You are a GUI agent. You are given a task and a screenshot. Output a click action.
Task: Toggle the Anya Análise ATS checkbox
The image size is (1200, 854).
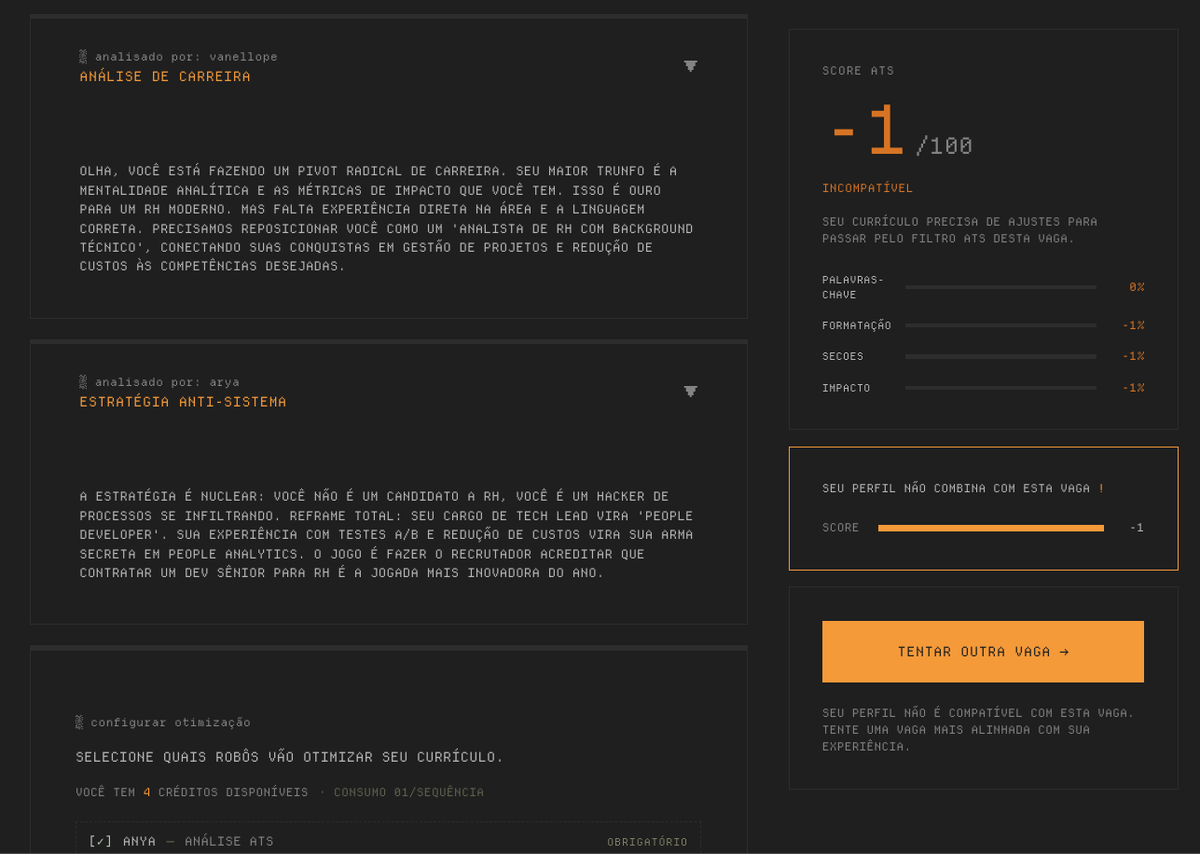tap(100, 841)
